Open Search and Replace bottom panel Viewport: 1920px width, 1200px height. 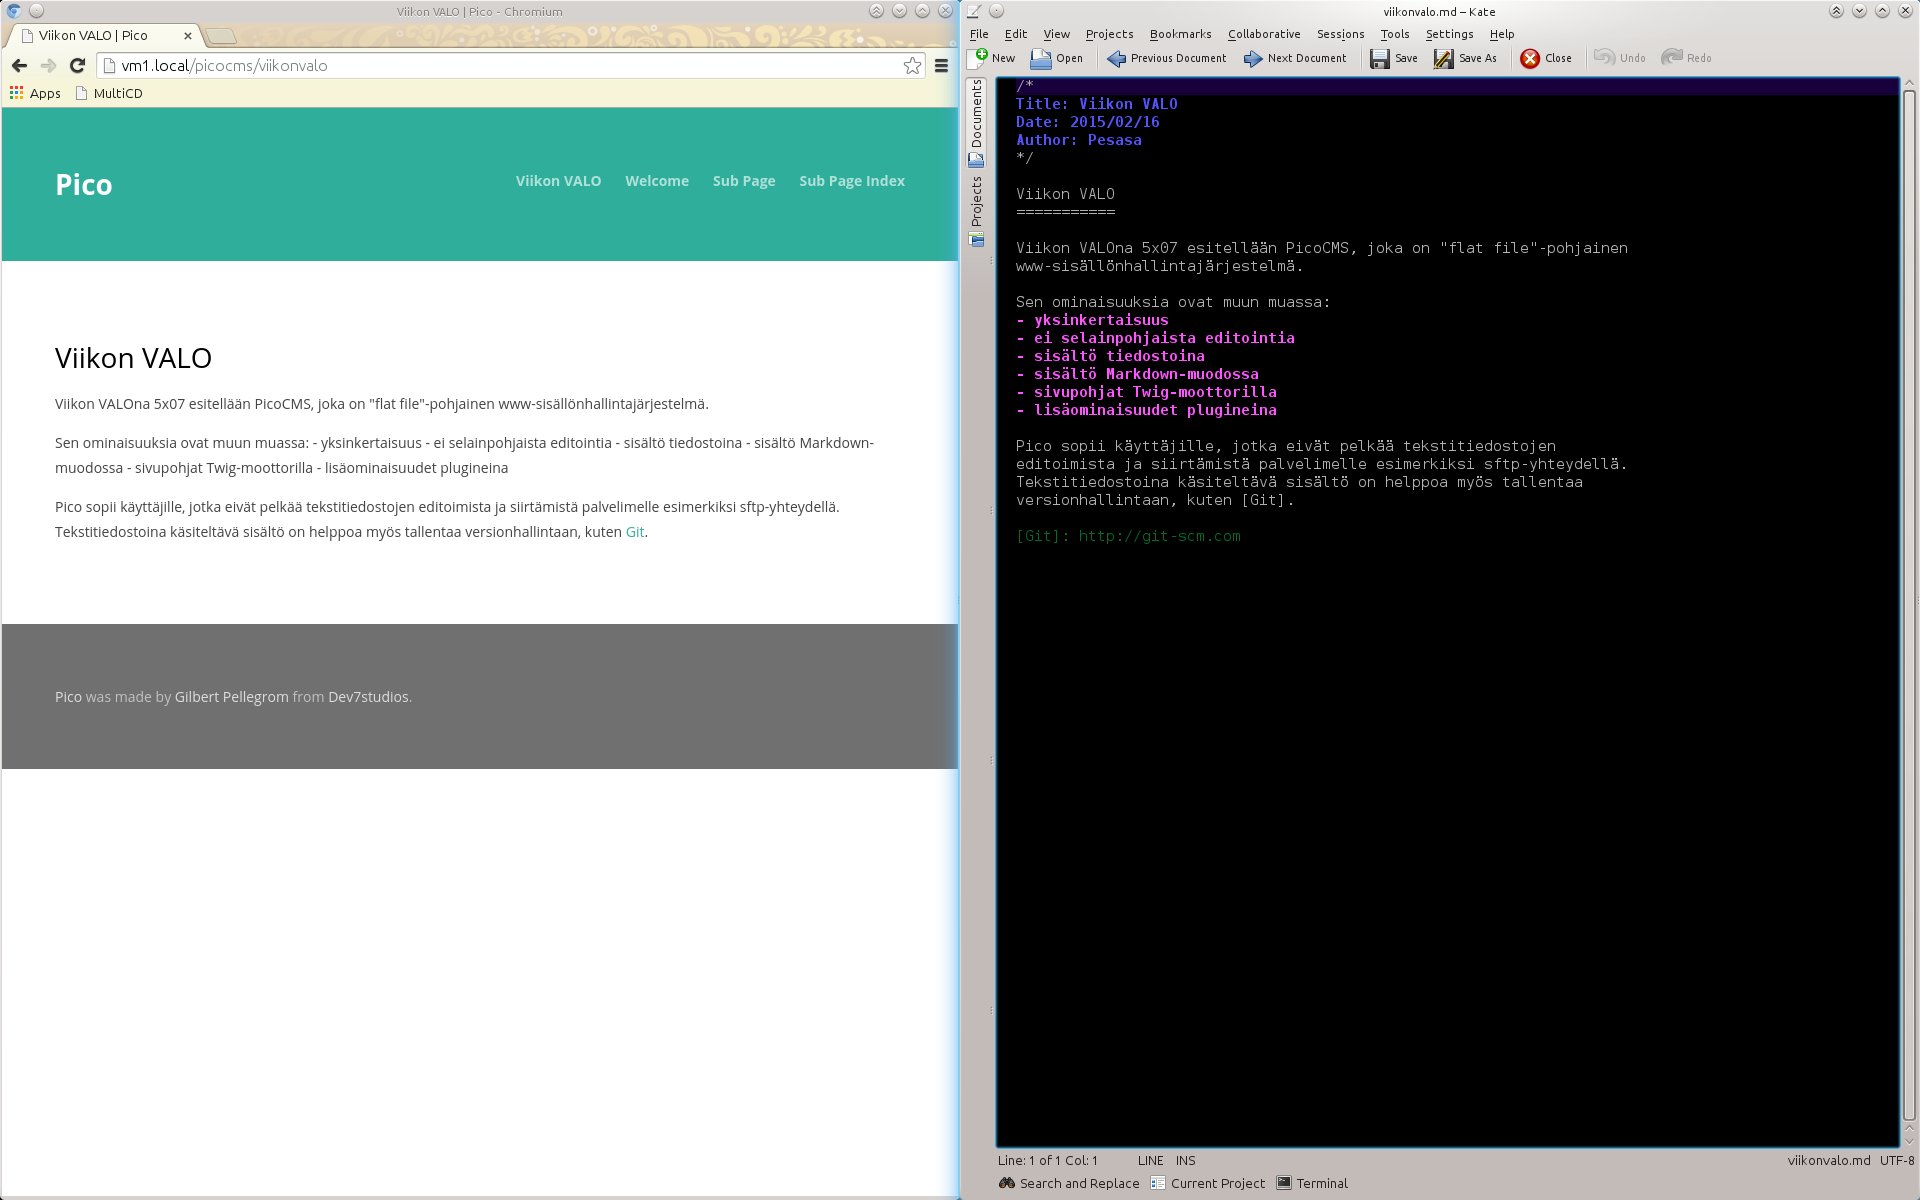(x=1069, y=1183)
